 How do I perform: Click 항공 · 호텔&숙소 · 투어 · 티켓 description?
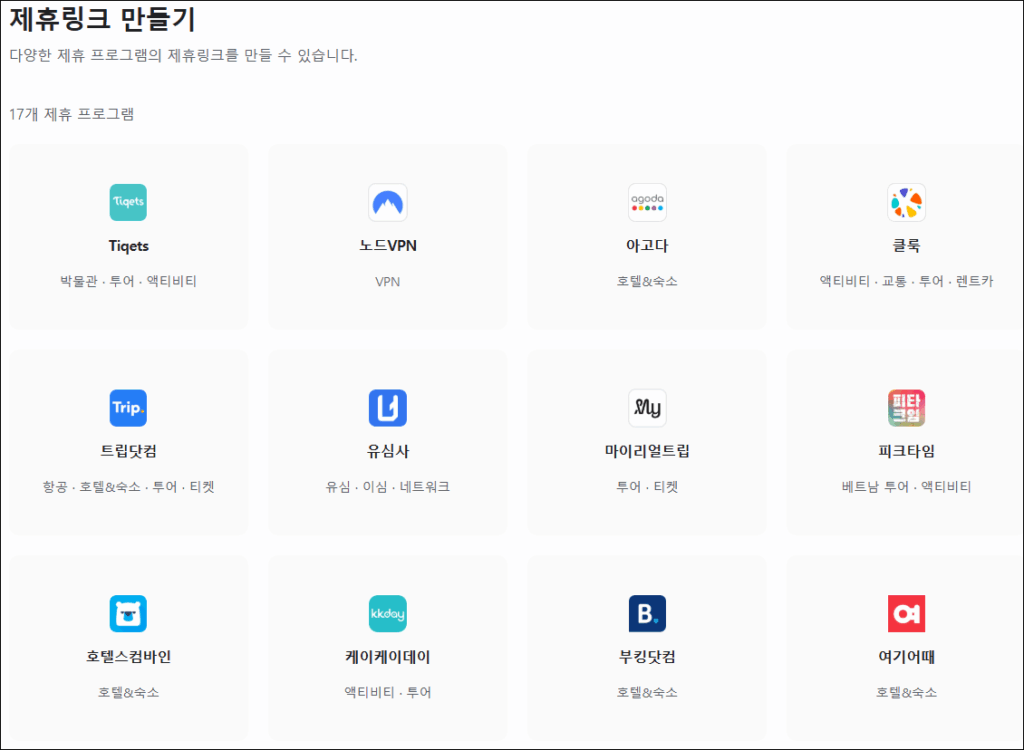(129, 487)
